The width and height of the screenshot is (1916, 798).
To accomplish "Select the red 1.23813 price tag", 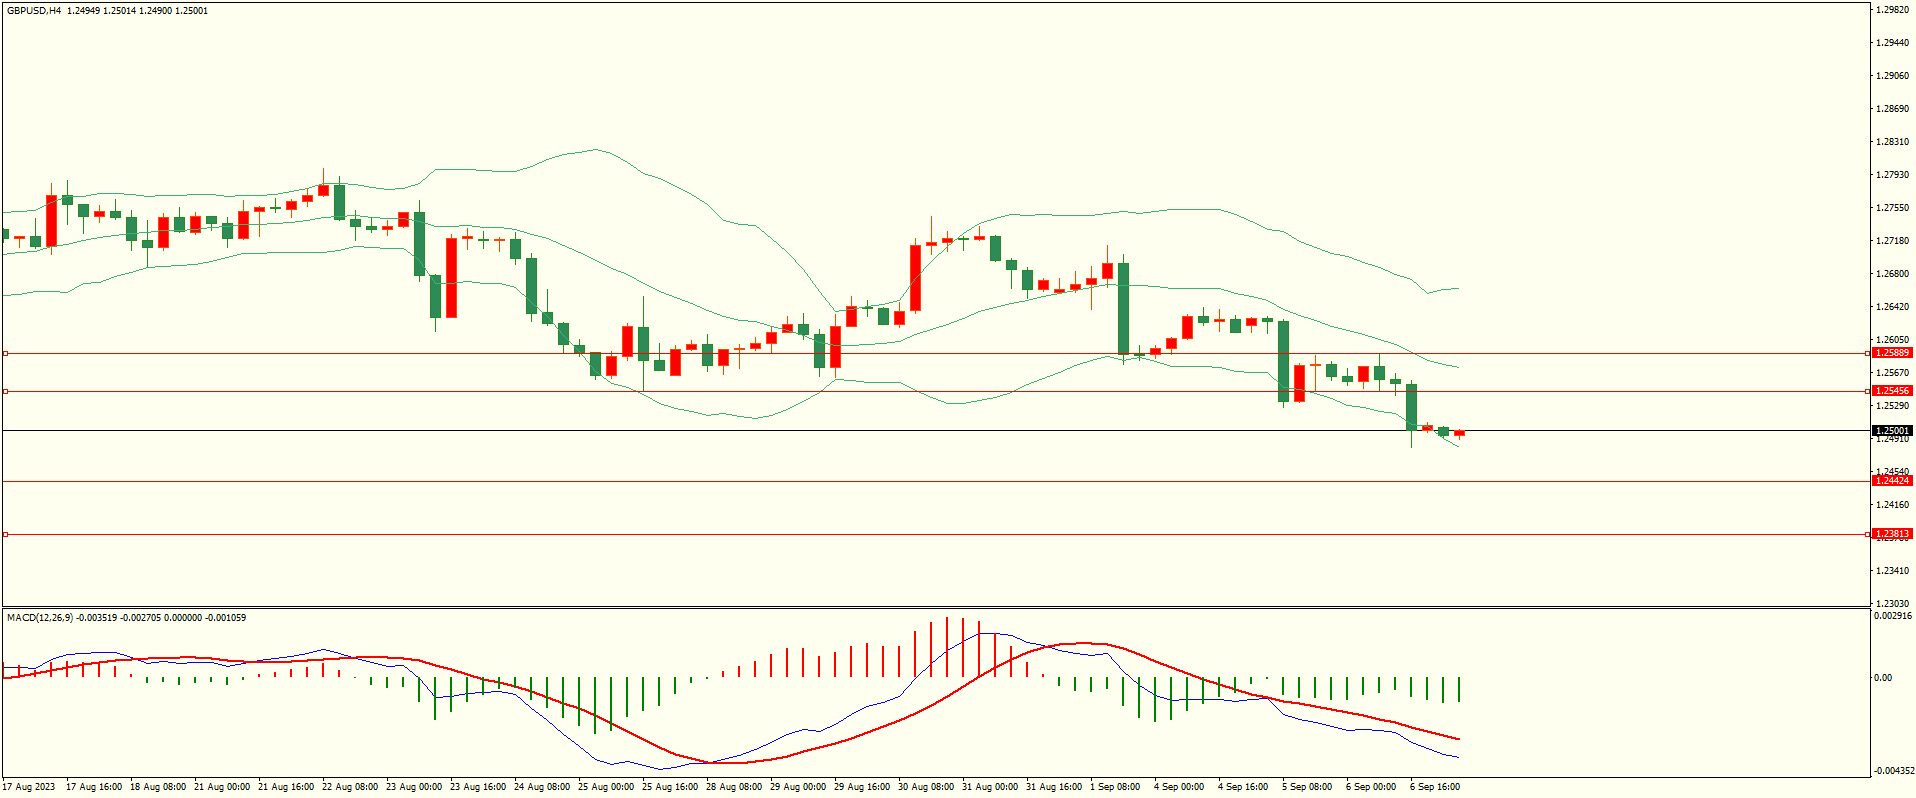I will (x=1892, y=534).
